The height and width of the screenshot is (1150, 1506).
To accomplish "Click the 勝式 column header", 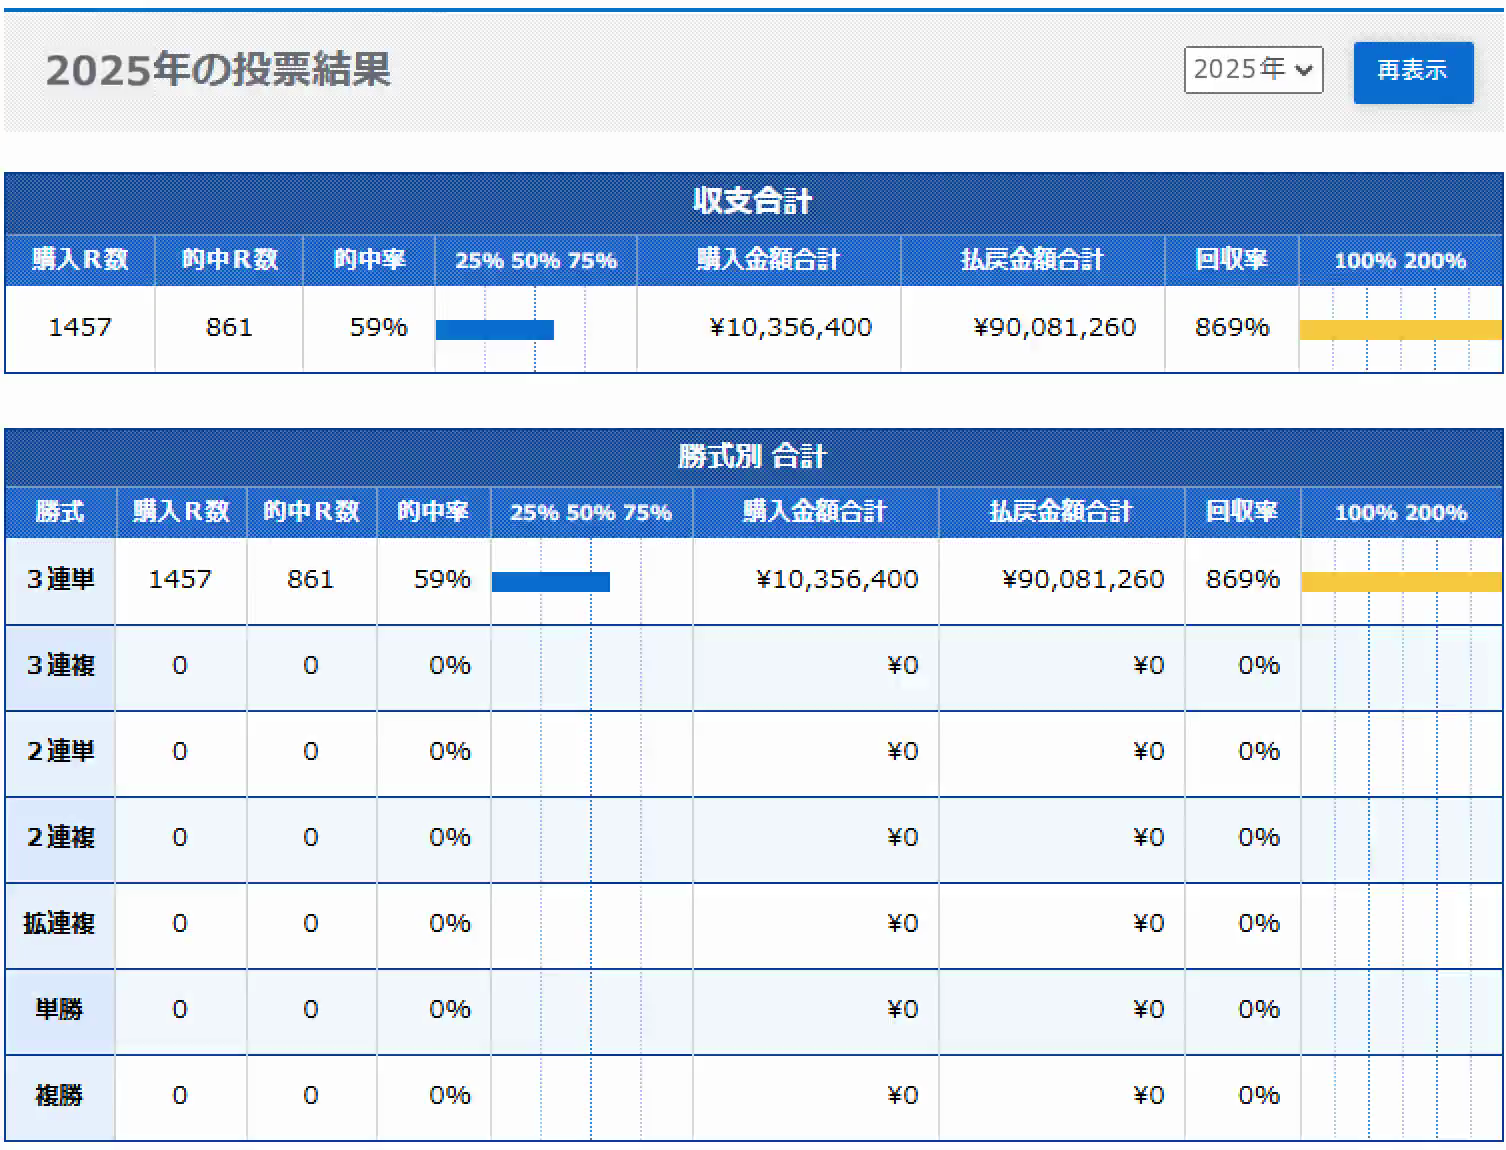I will pyautogui.click(x=60, y=512).
